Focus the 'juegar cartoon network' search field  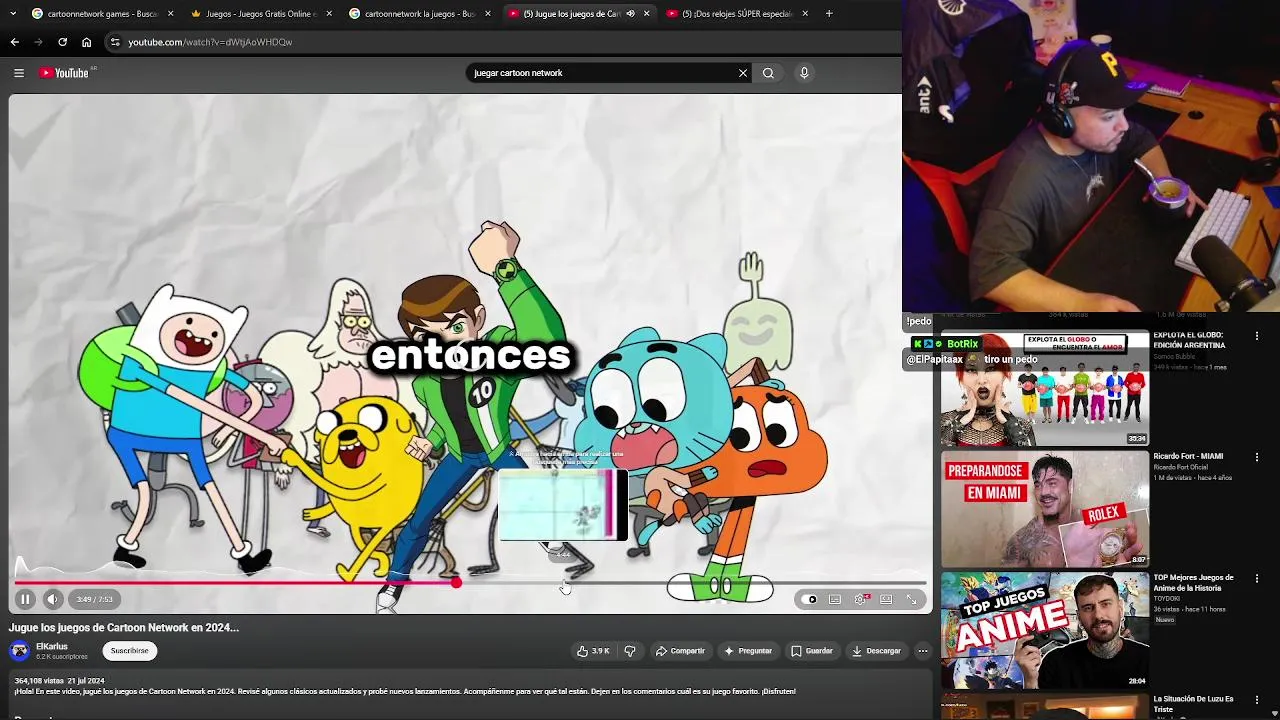click(603, 73)
